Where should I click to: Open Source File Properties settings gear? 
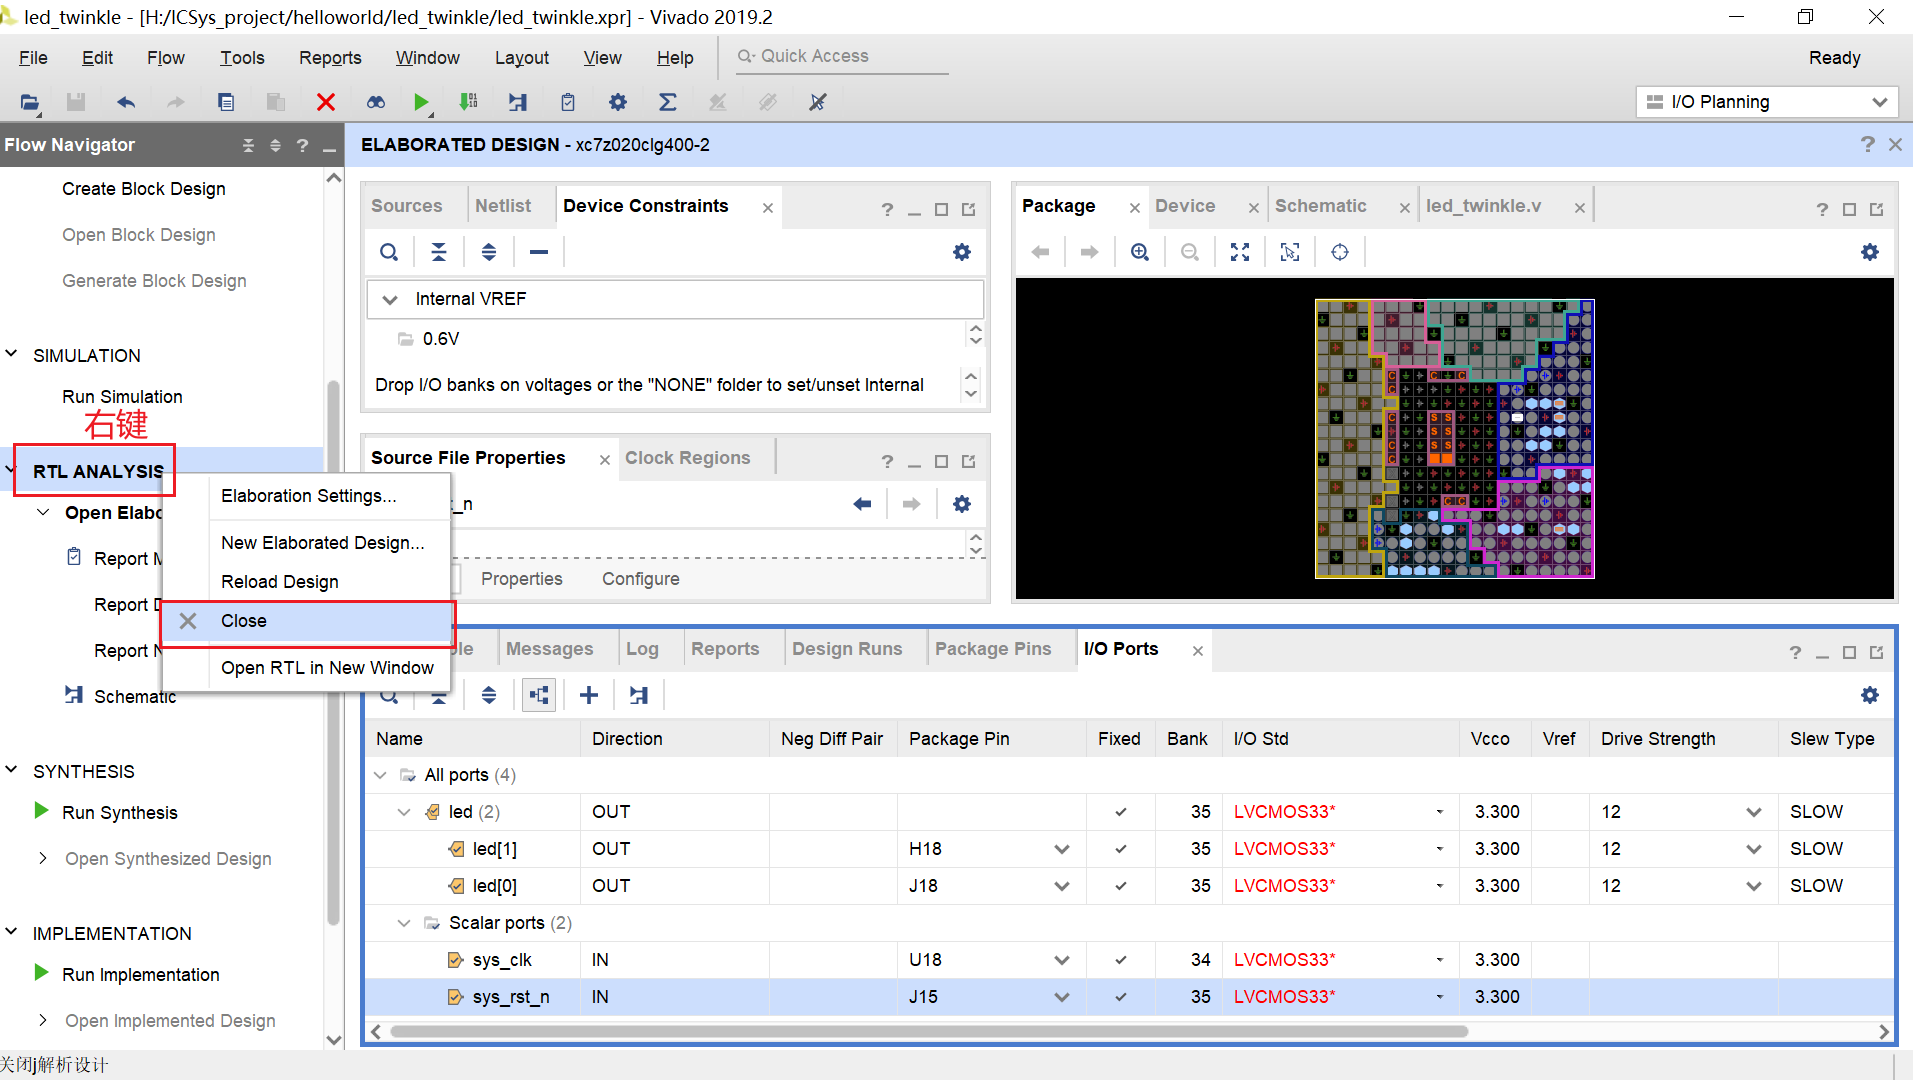(962, 504)
